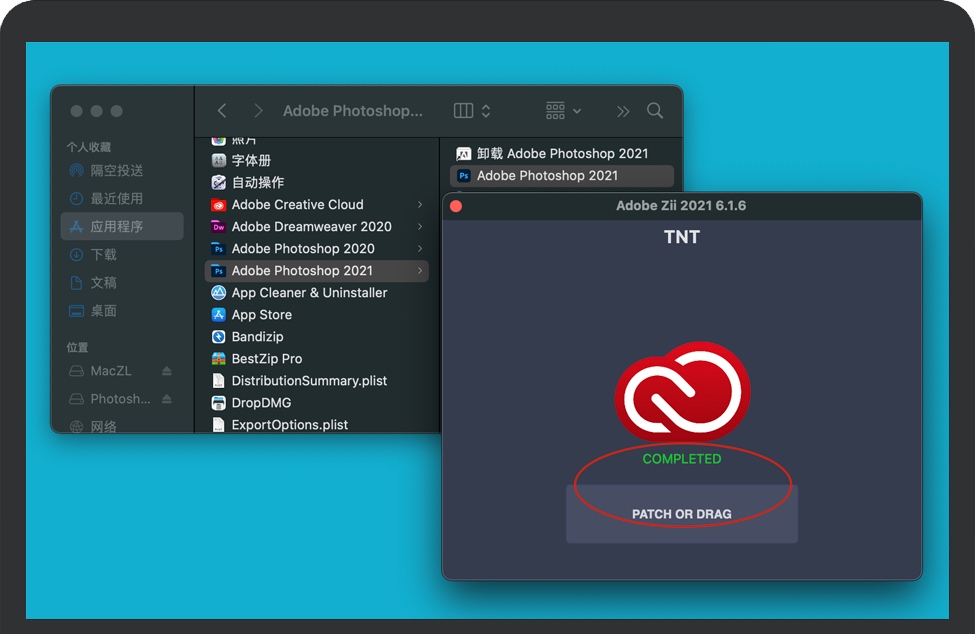
Task: Click the Adobe Photoshop 2021 folder chevron
Action: (420, 270)
